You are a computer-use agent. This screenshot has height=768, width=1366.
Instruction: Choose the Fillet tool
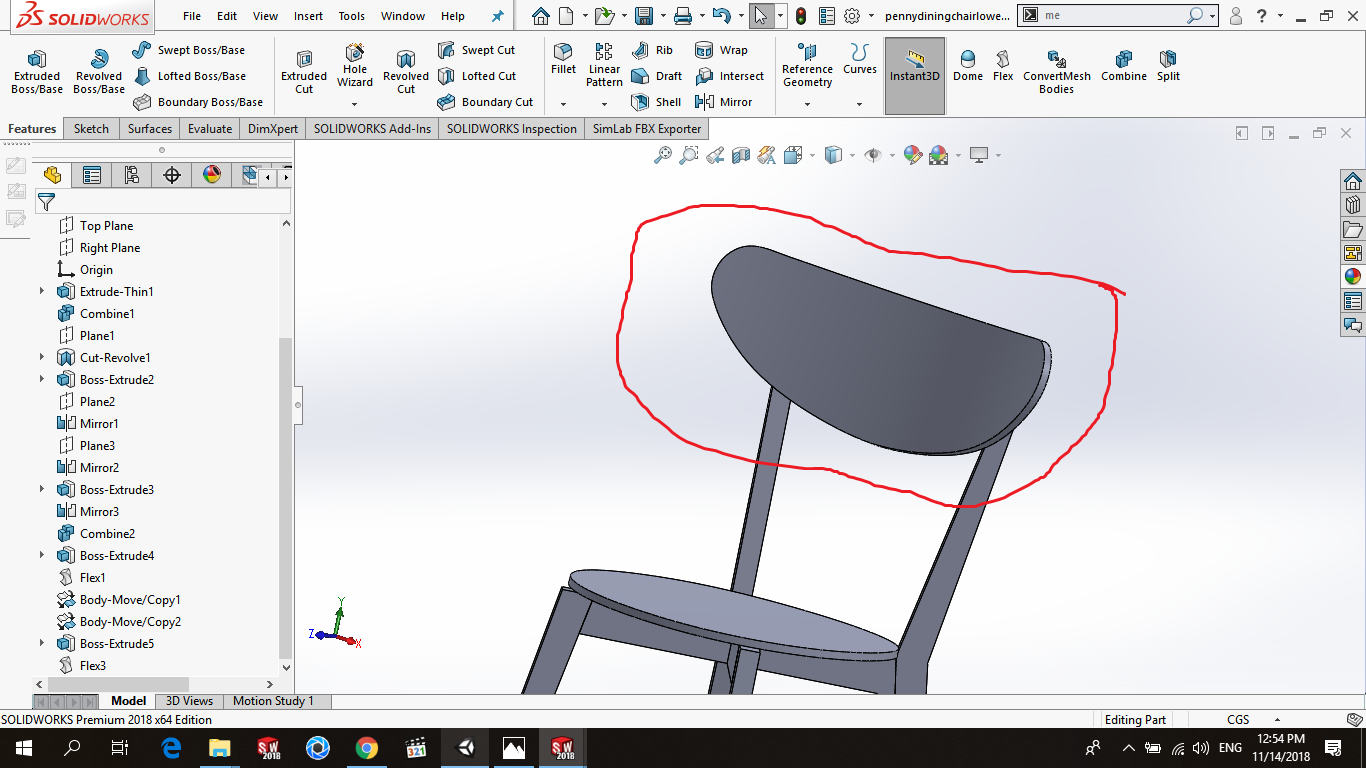[x=563, y=58]
